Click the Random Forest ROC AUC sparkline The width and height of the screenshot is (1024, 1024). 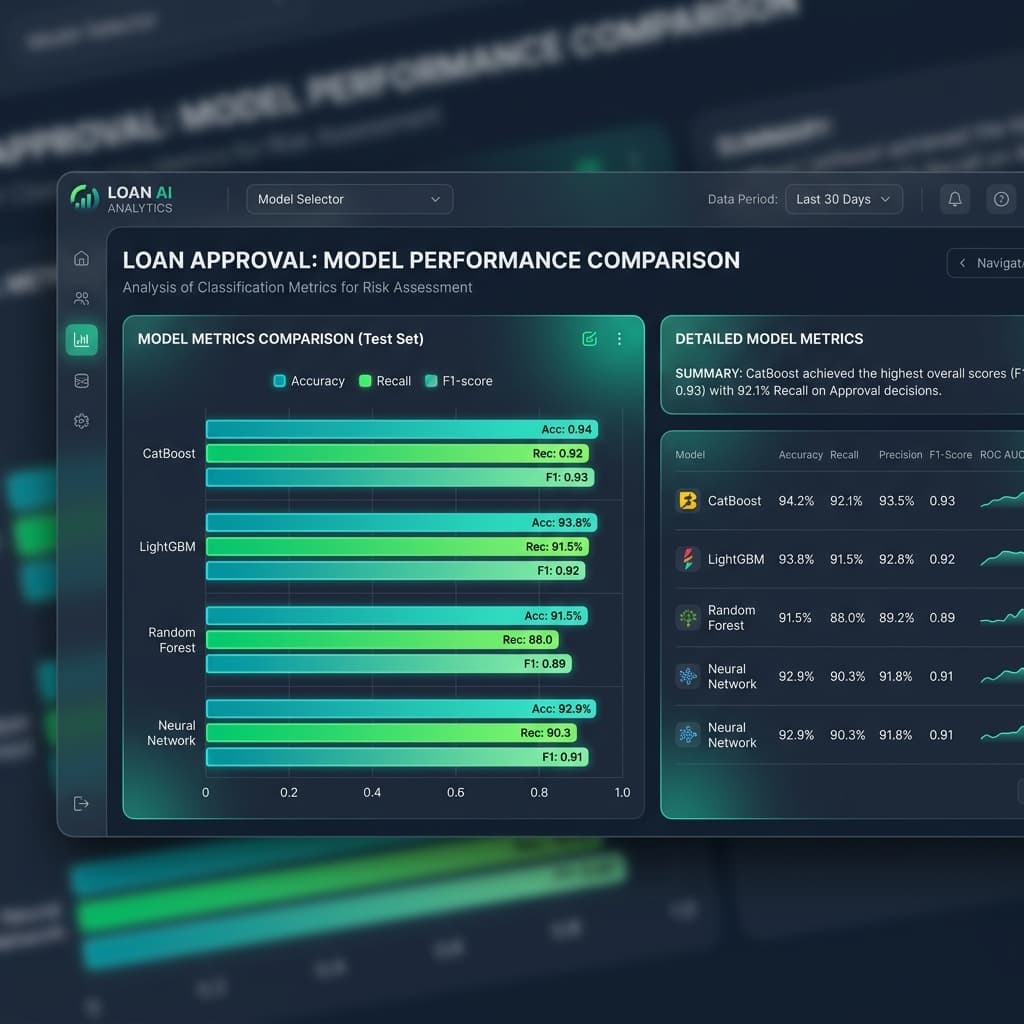pyautogui.click(x=1002, y=616)
